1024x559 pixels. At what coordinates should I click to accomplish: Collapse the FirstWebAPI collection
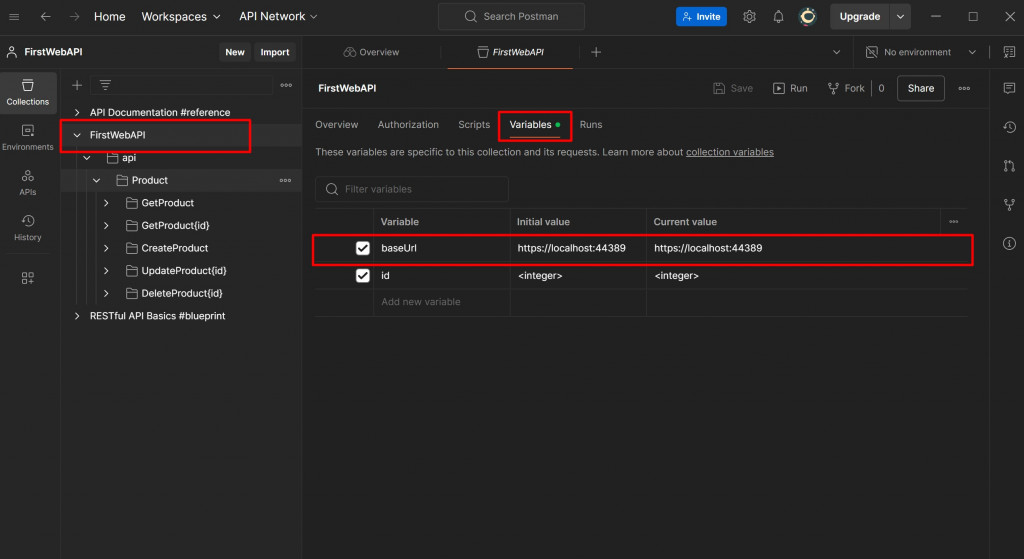pyautogui.click(x=77, y=135)
